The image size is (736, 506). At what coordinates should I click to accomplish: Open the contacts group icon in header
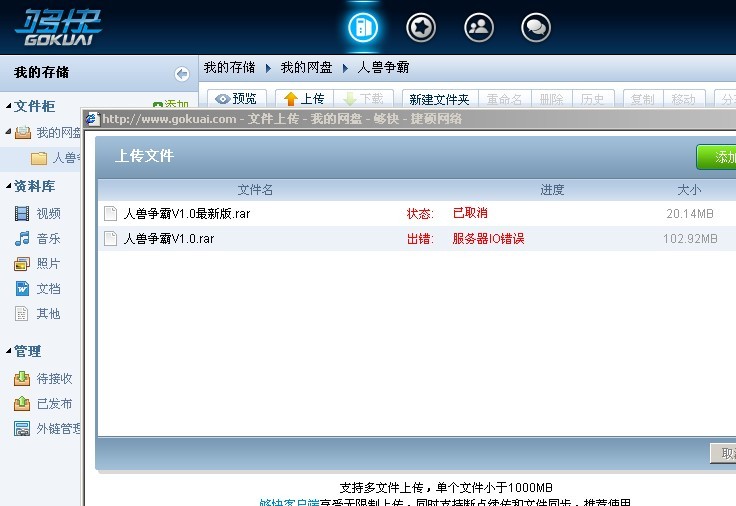coord(479,27)
